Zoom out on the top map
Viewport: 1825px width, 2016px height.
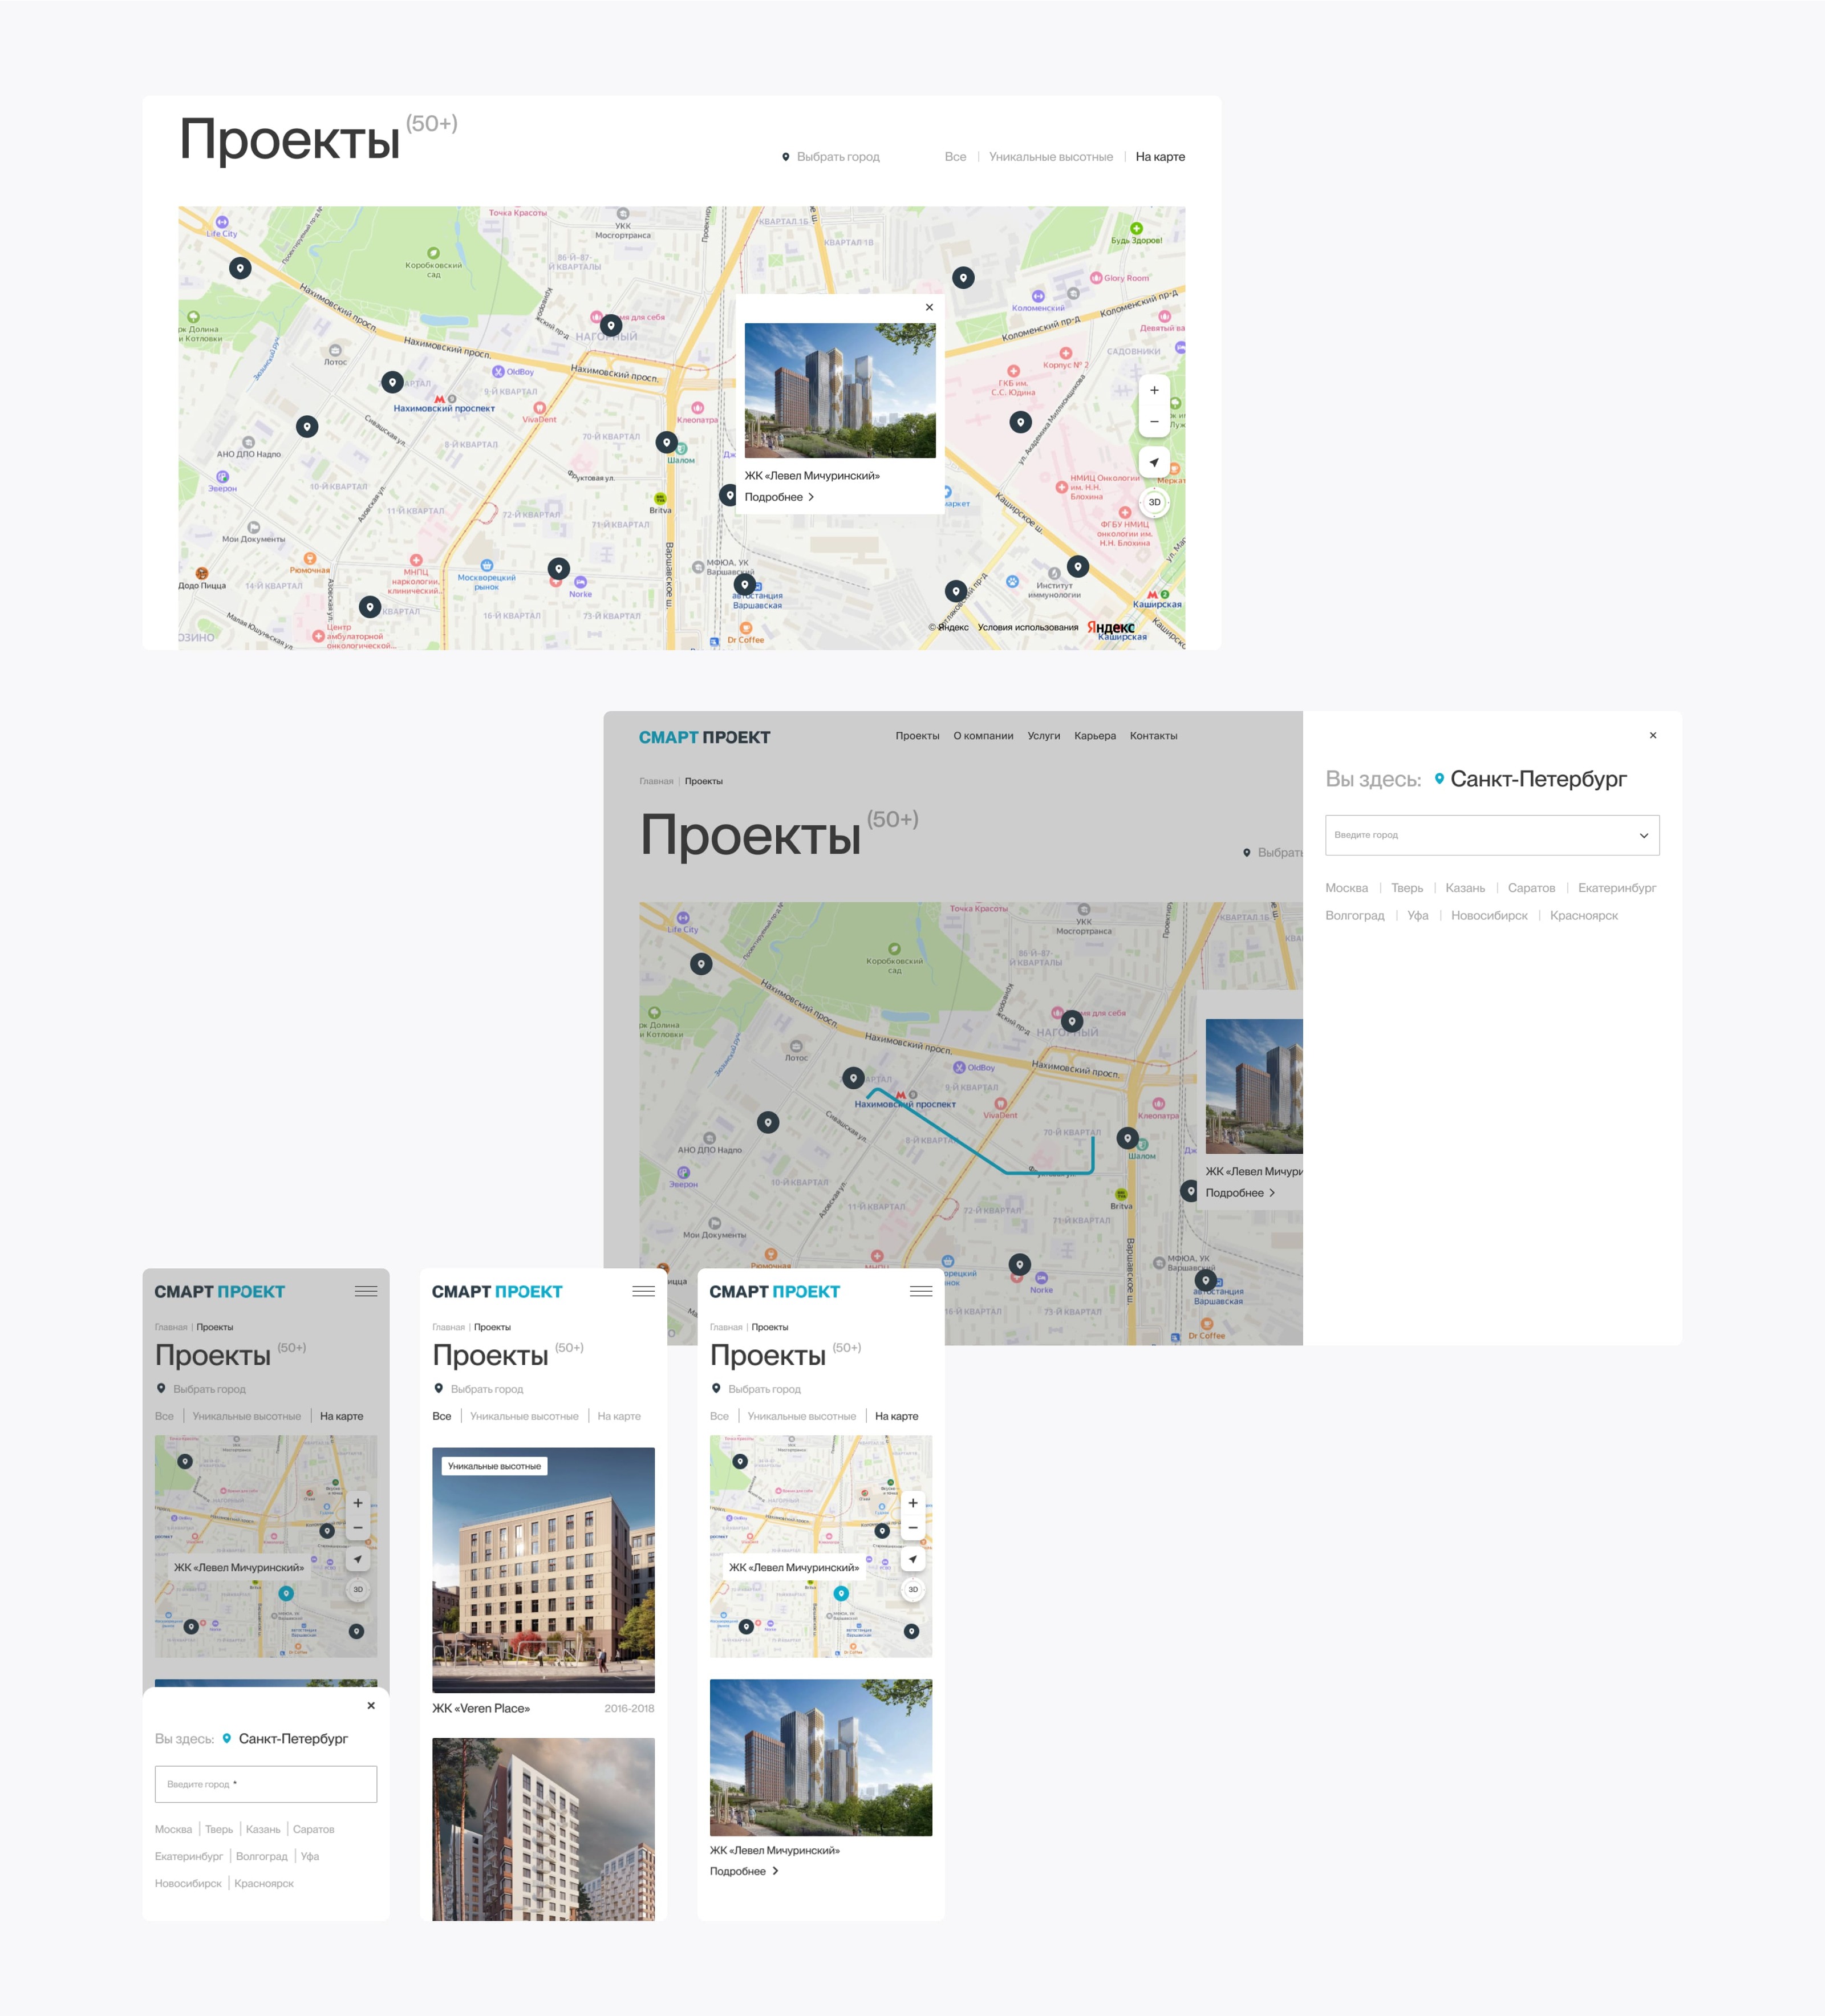point(1154,422)
